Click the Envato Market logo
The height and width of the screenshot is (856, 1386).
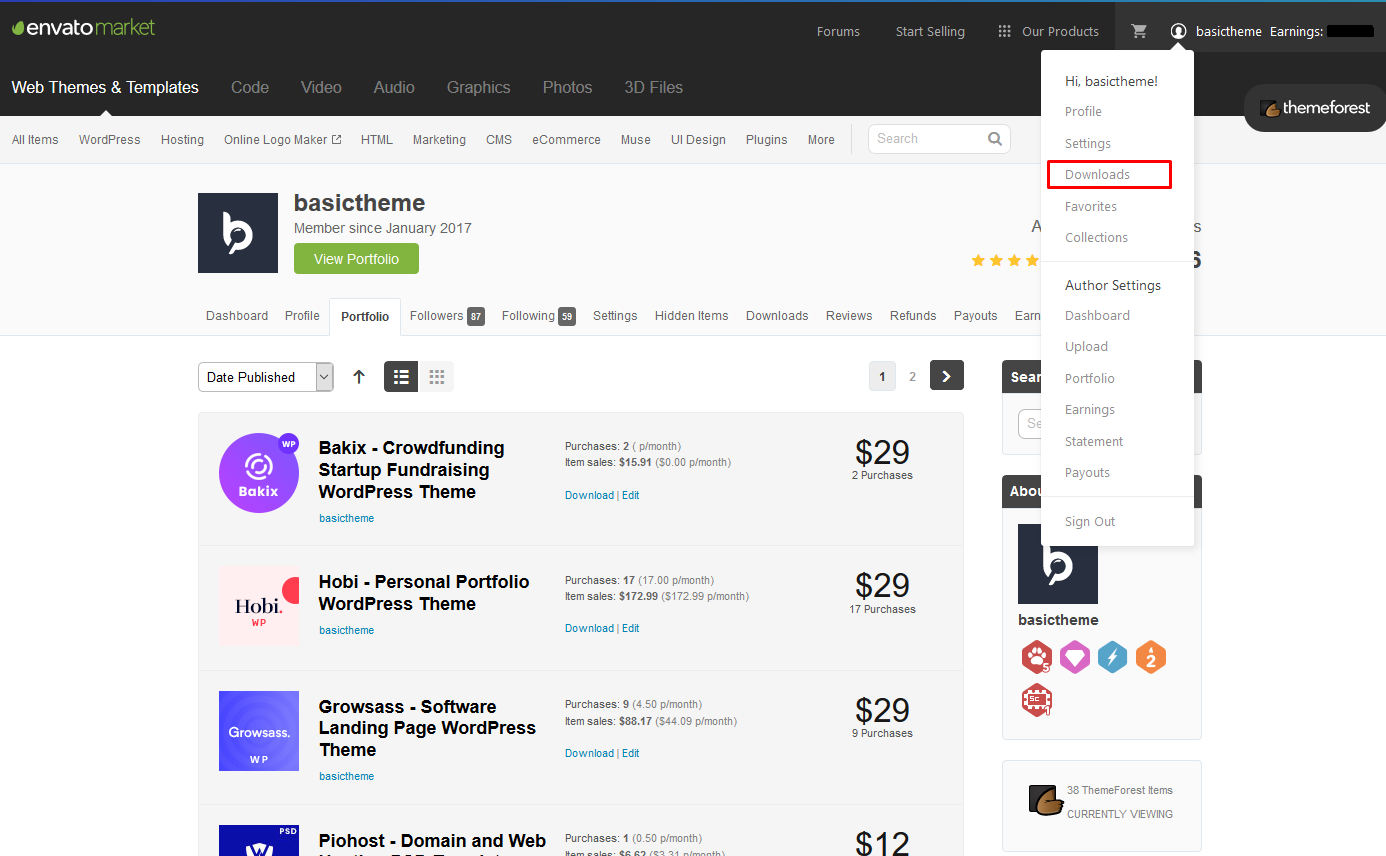84,28
